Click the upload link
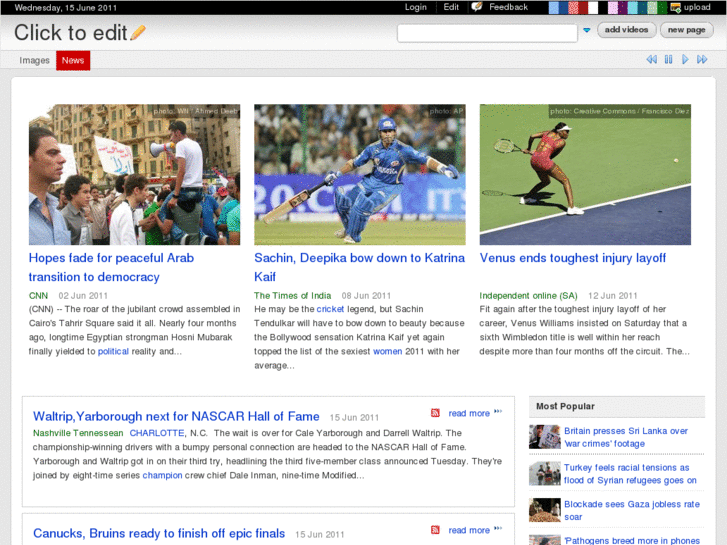This screenshot has width=727, height=545. click(697, 7)
